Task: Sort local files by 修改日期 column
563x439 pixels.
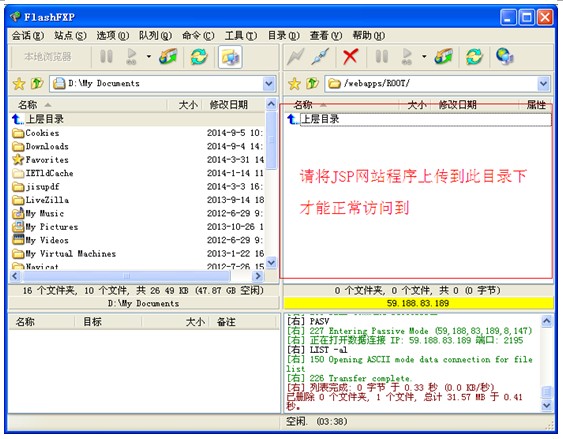Action: [233, 105]
